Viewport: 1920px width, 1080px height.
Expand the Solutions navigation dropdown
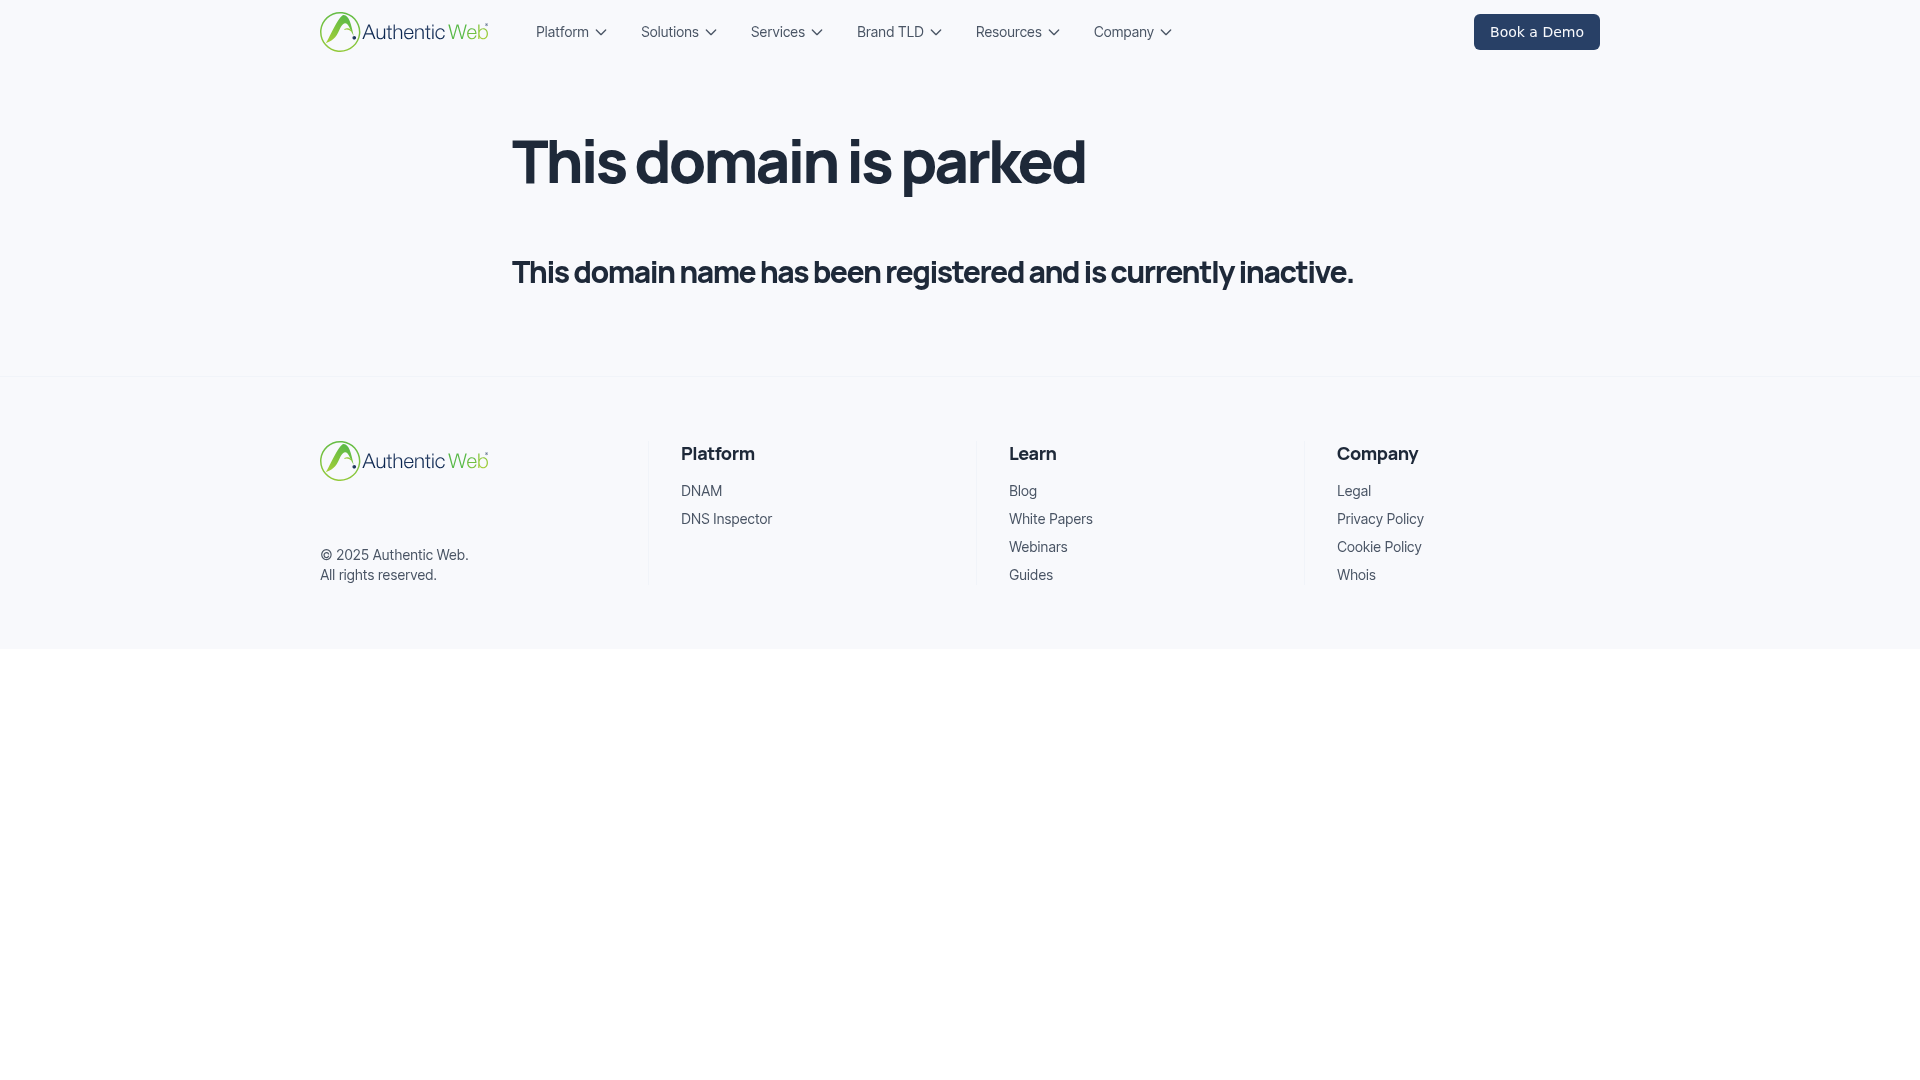click(678, 31)
